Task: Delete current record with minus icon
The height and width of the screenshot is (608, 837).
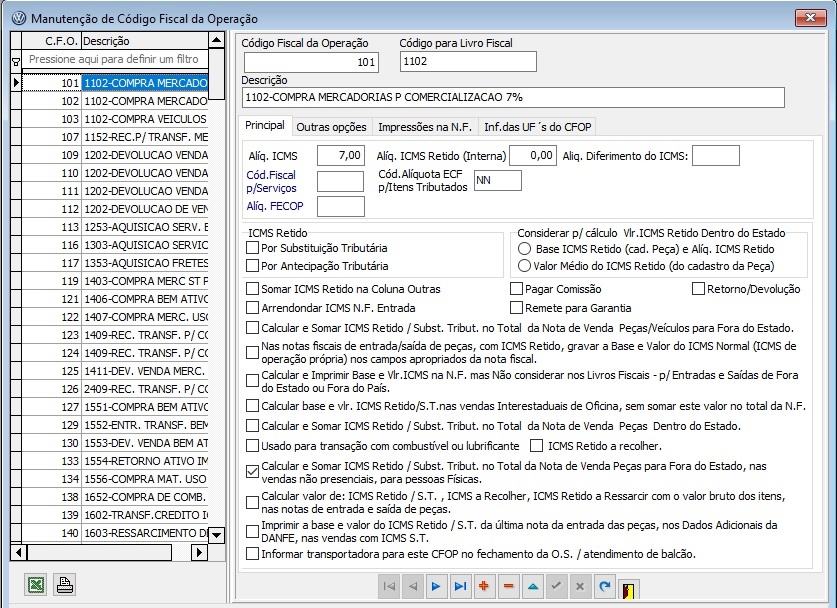Action: (508, 586)
